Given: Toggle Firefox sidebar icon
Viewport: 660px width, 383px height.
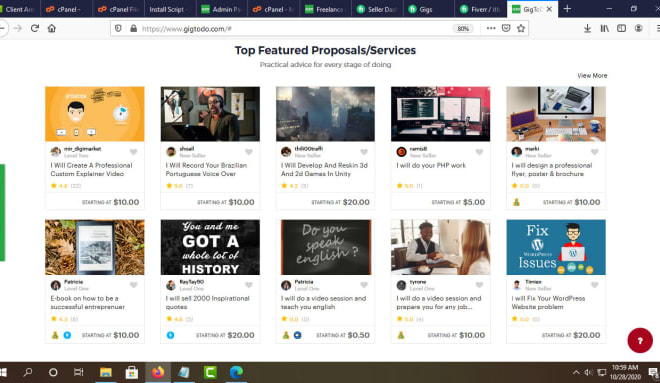Looking at the screenshot, I should coord(621,28).
